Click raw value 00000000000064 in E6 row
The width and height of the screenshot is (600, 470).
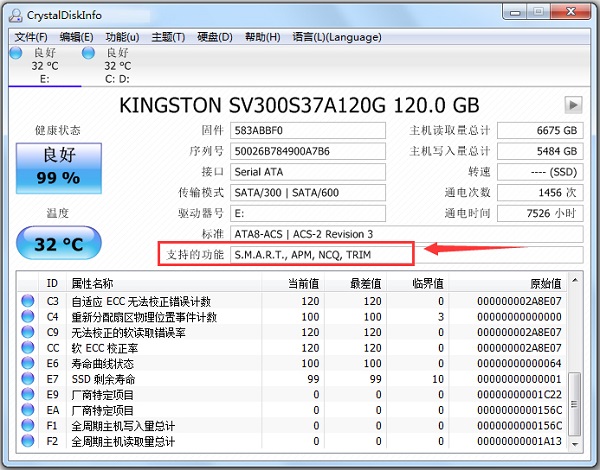(519, 363)
